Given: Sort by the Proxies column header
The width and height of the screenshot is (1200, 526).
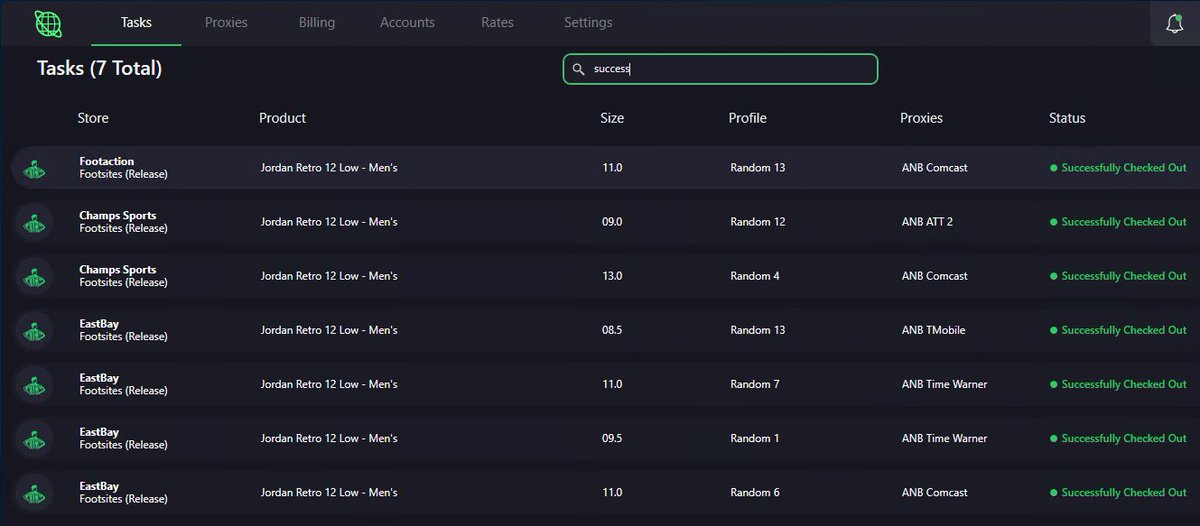Looking at the screenshot, I should point(921,118).
